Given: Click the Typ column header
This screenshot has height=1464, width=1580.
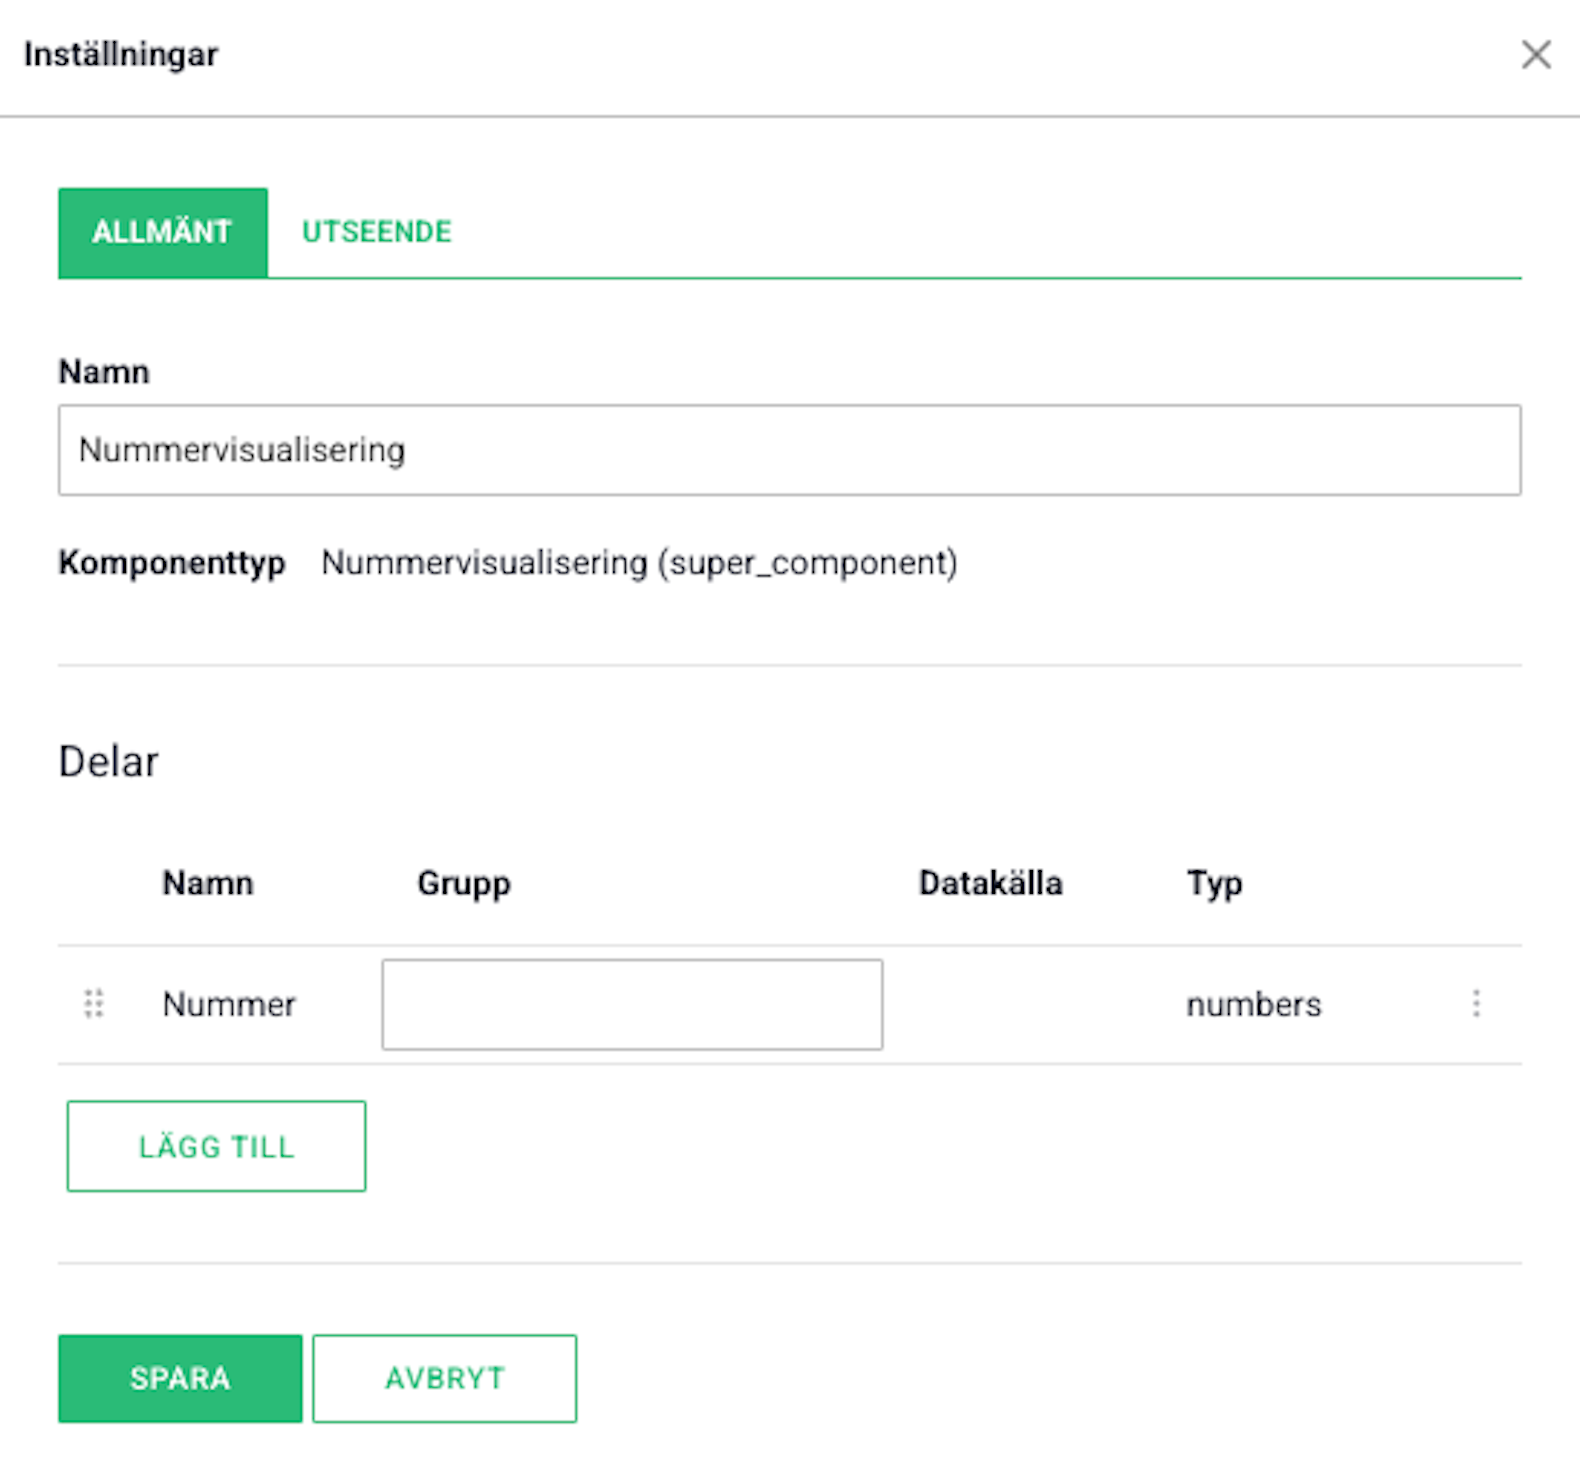Looking at the screenshot, I should coord(1215,884).
